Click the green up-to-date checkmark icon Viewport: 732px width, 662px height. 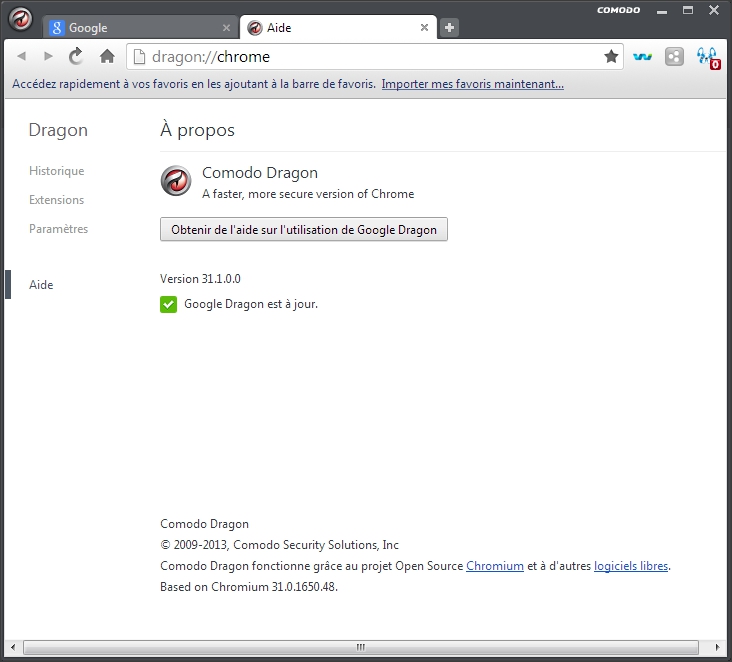point(169,304)
